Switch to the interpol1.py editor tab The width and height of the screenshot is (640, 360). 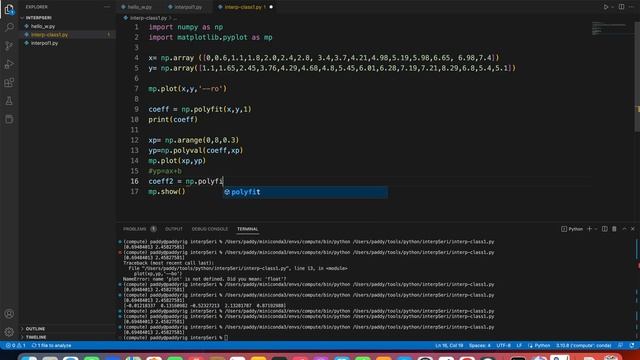click(x=187, y=7)
